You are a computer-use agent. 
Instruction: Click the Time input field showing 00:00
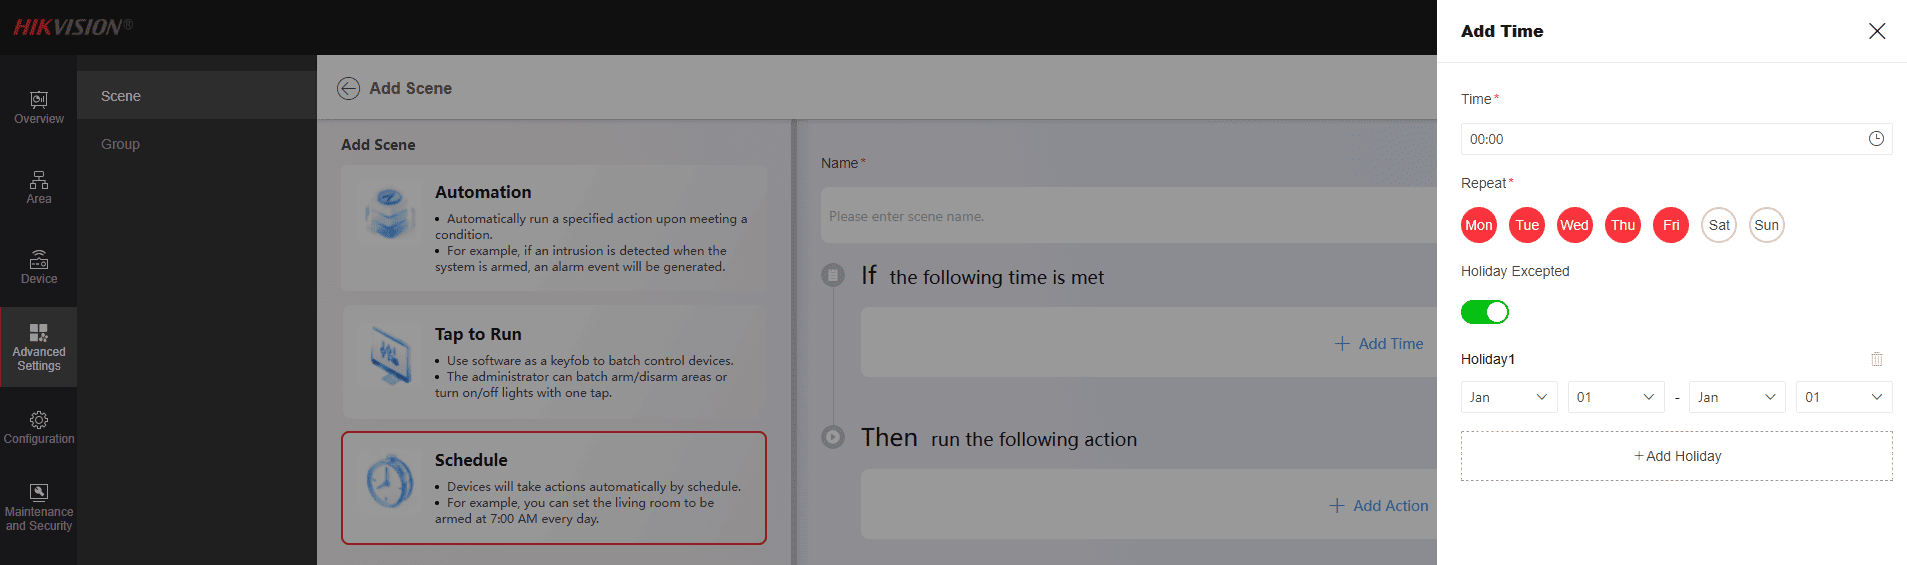pos(1677,139)
